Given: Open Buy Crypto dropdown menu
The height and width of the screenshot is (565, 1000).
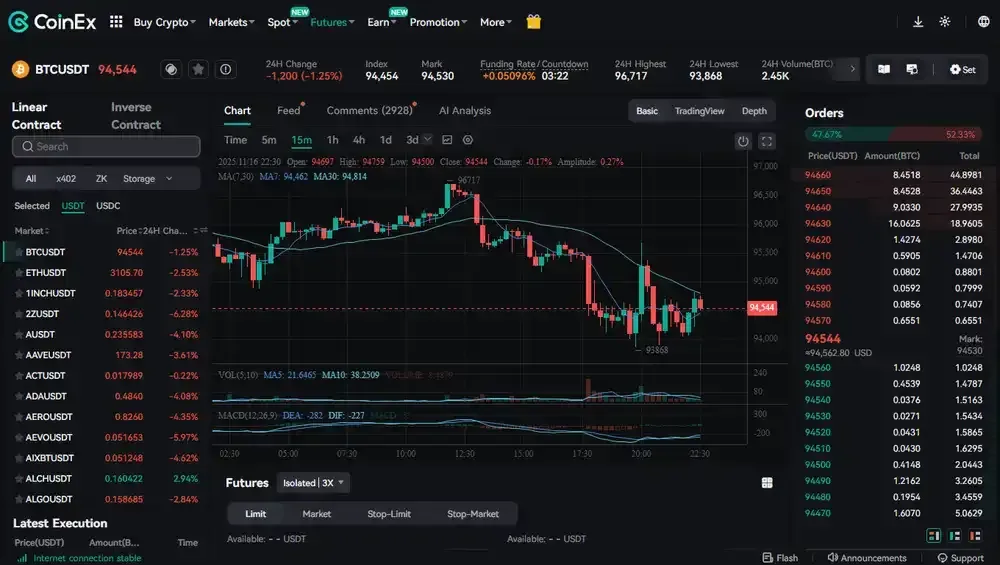Looking at the screenshot, I should [x=165, y=22].
